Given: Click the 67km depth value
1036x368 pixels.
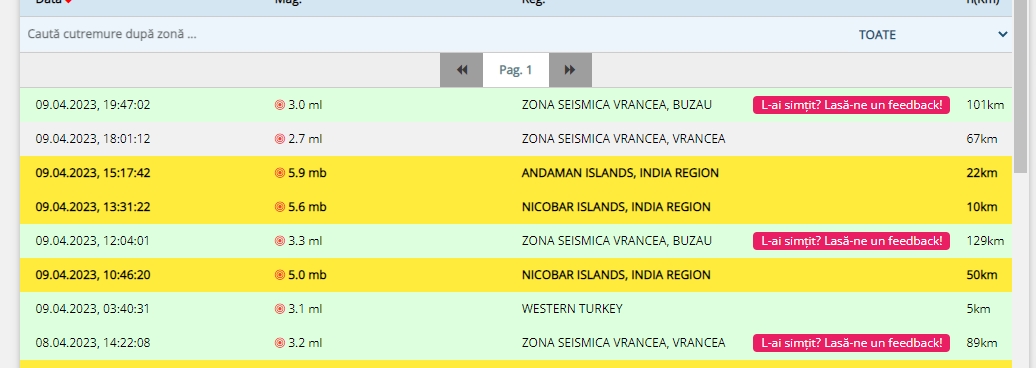Looking at the screenshot, I should pyautogui.click(x=982, y=139).
